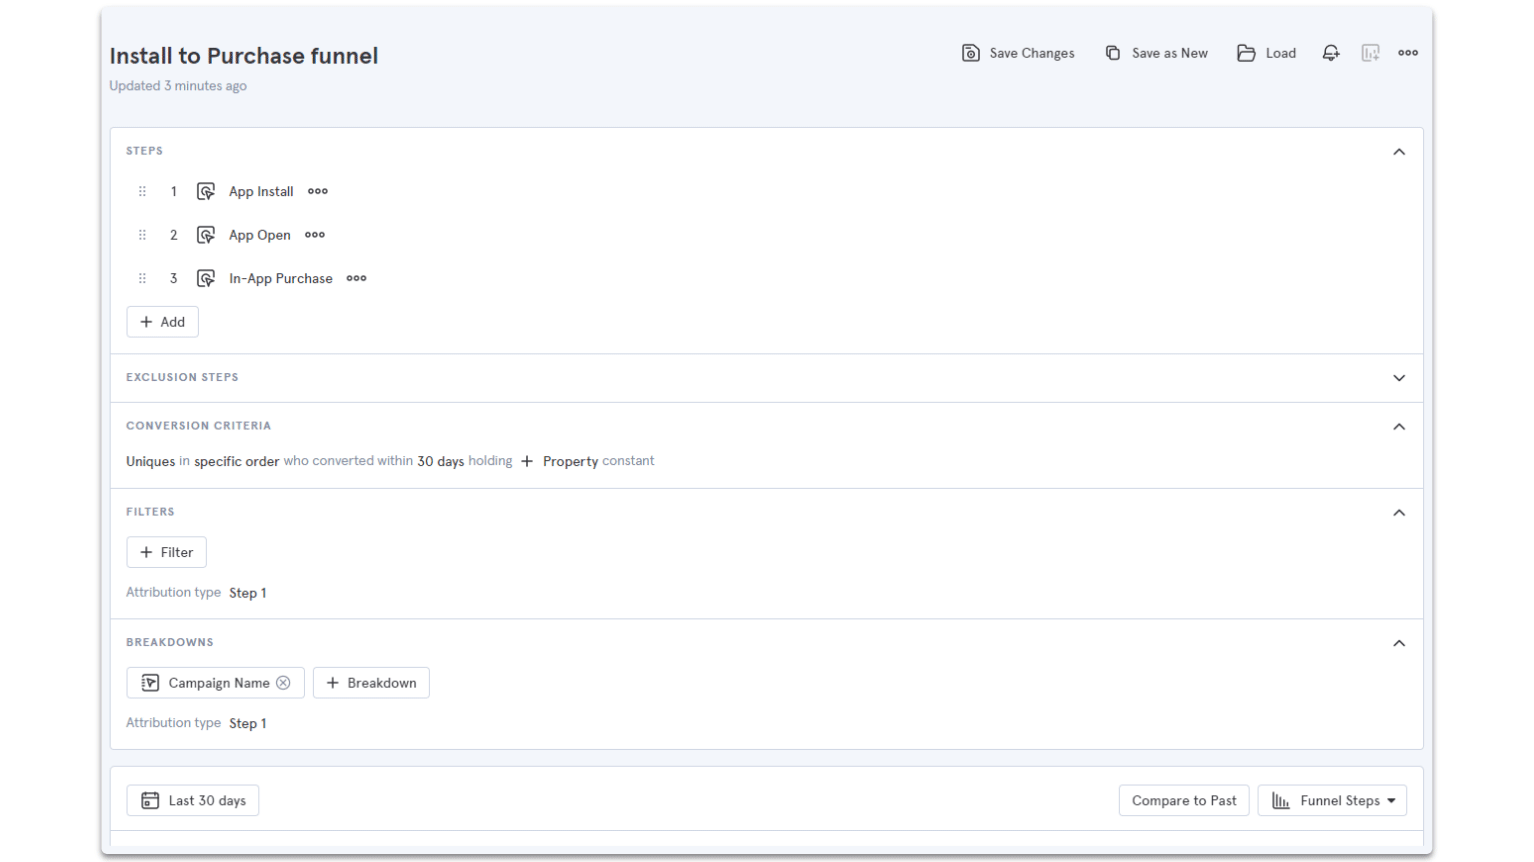Grab the drag handle for App Install step
1534x862 pixels.
(x=142, y=191)
